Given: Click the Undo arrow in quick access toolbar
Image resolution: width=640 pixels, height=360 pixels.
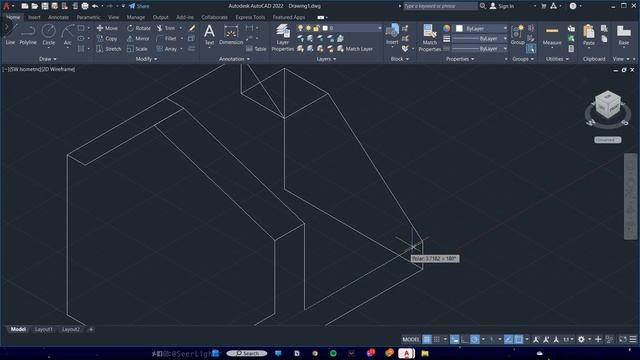Looking at the screenshot, I should tap(95, 6).
